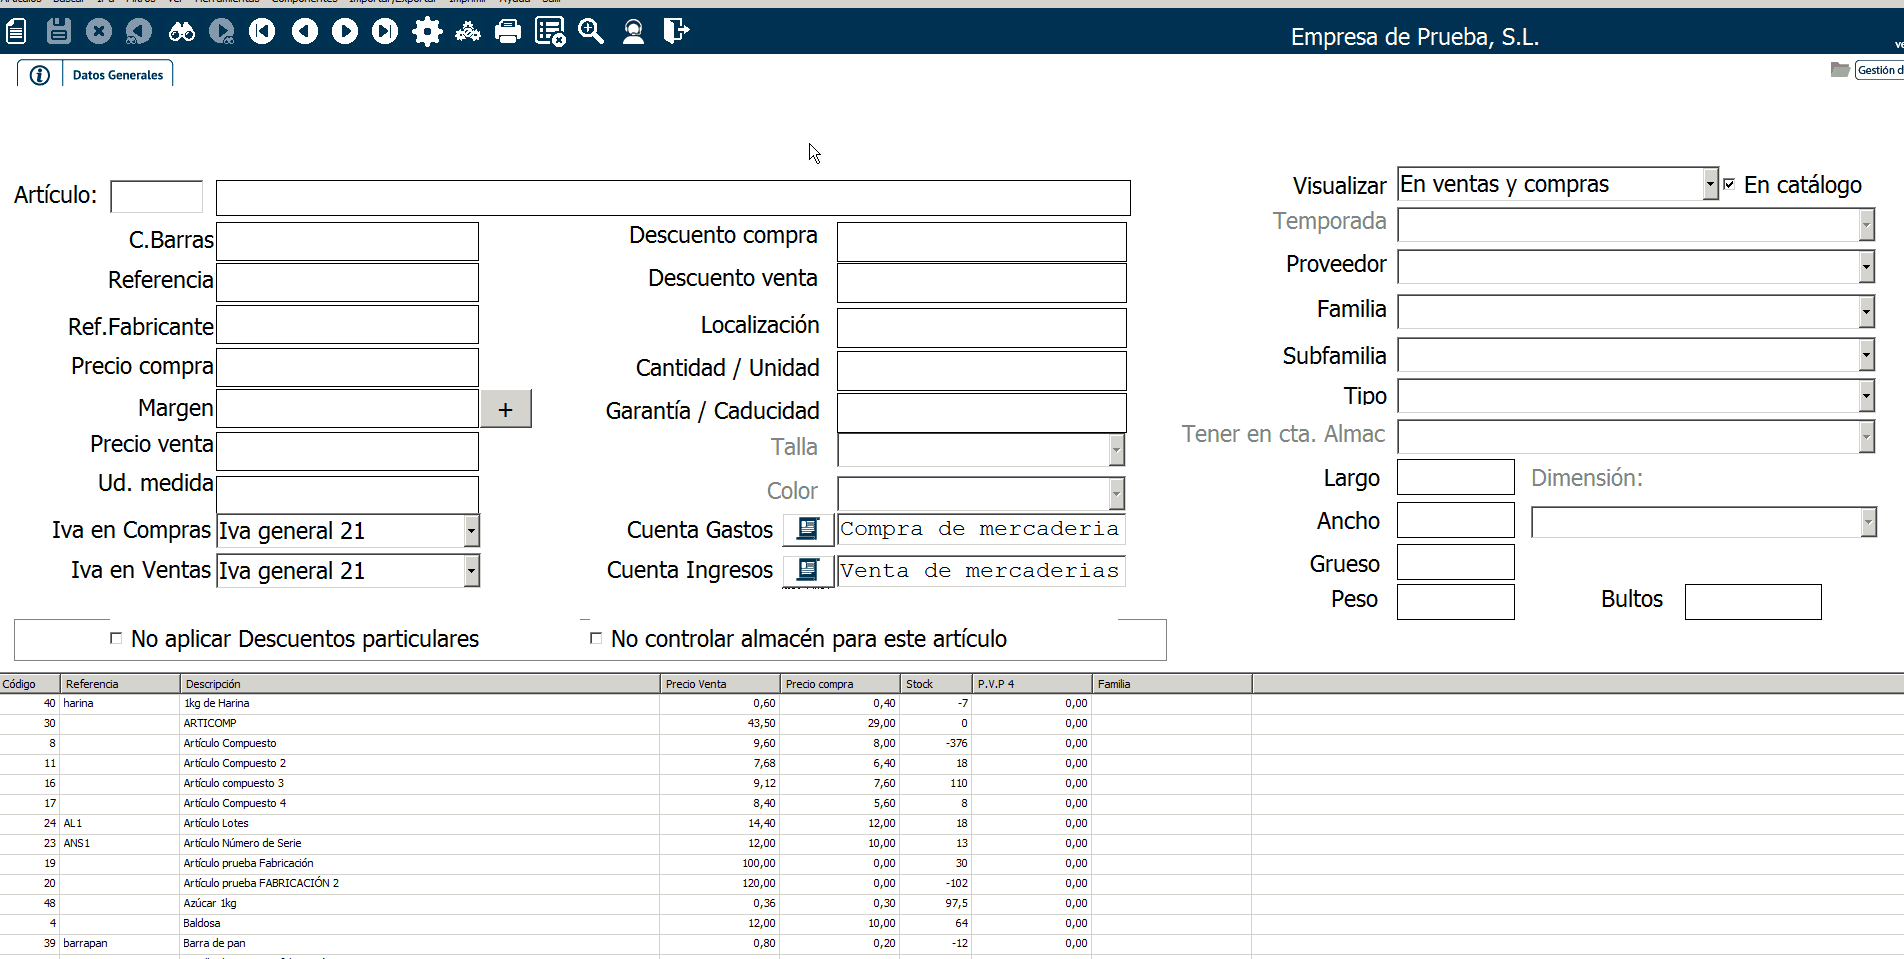Click the printer icon

pyautogui.click(x=508, y=32)
